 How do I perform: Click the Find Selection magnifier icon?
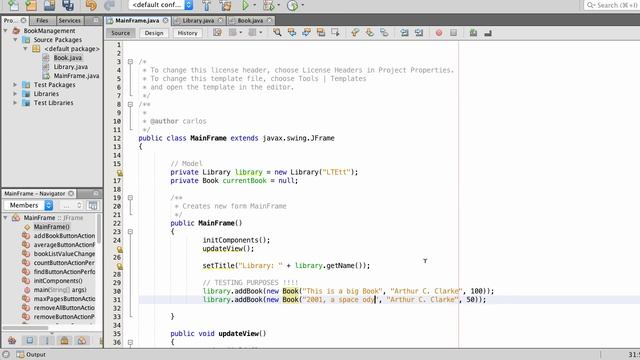[x=277, y=33]
